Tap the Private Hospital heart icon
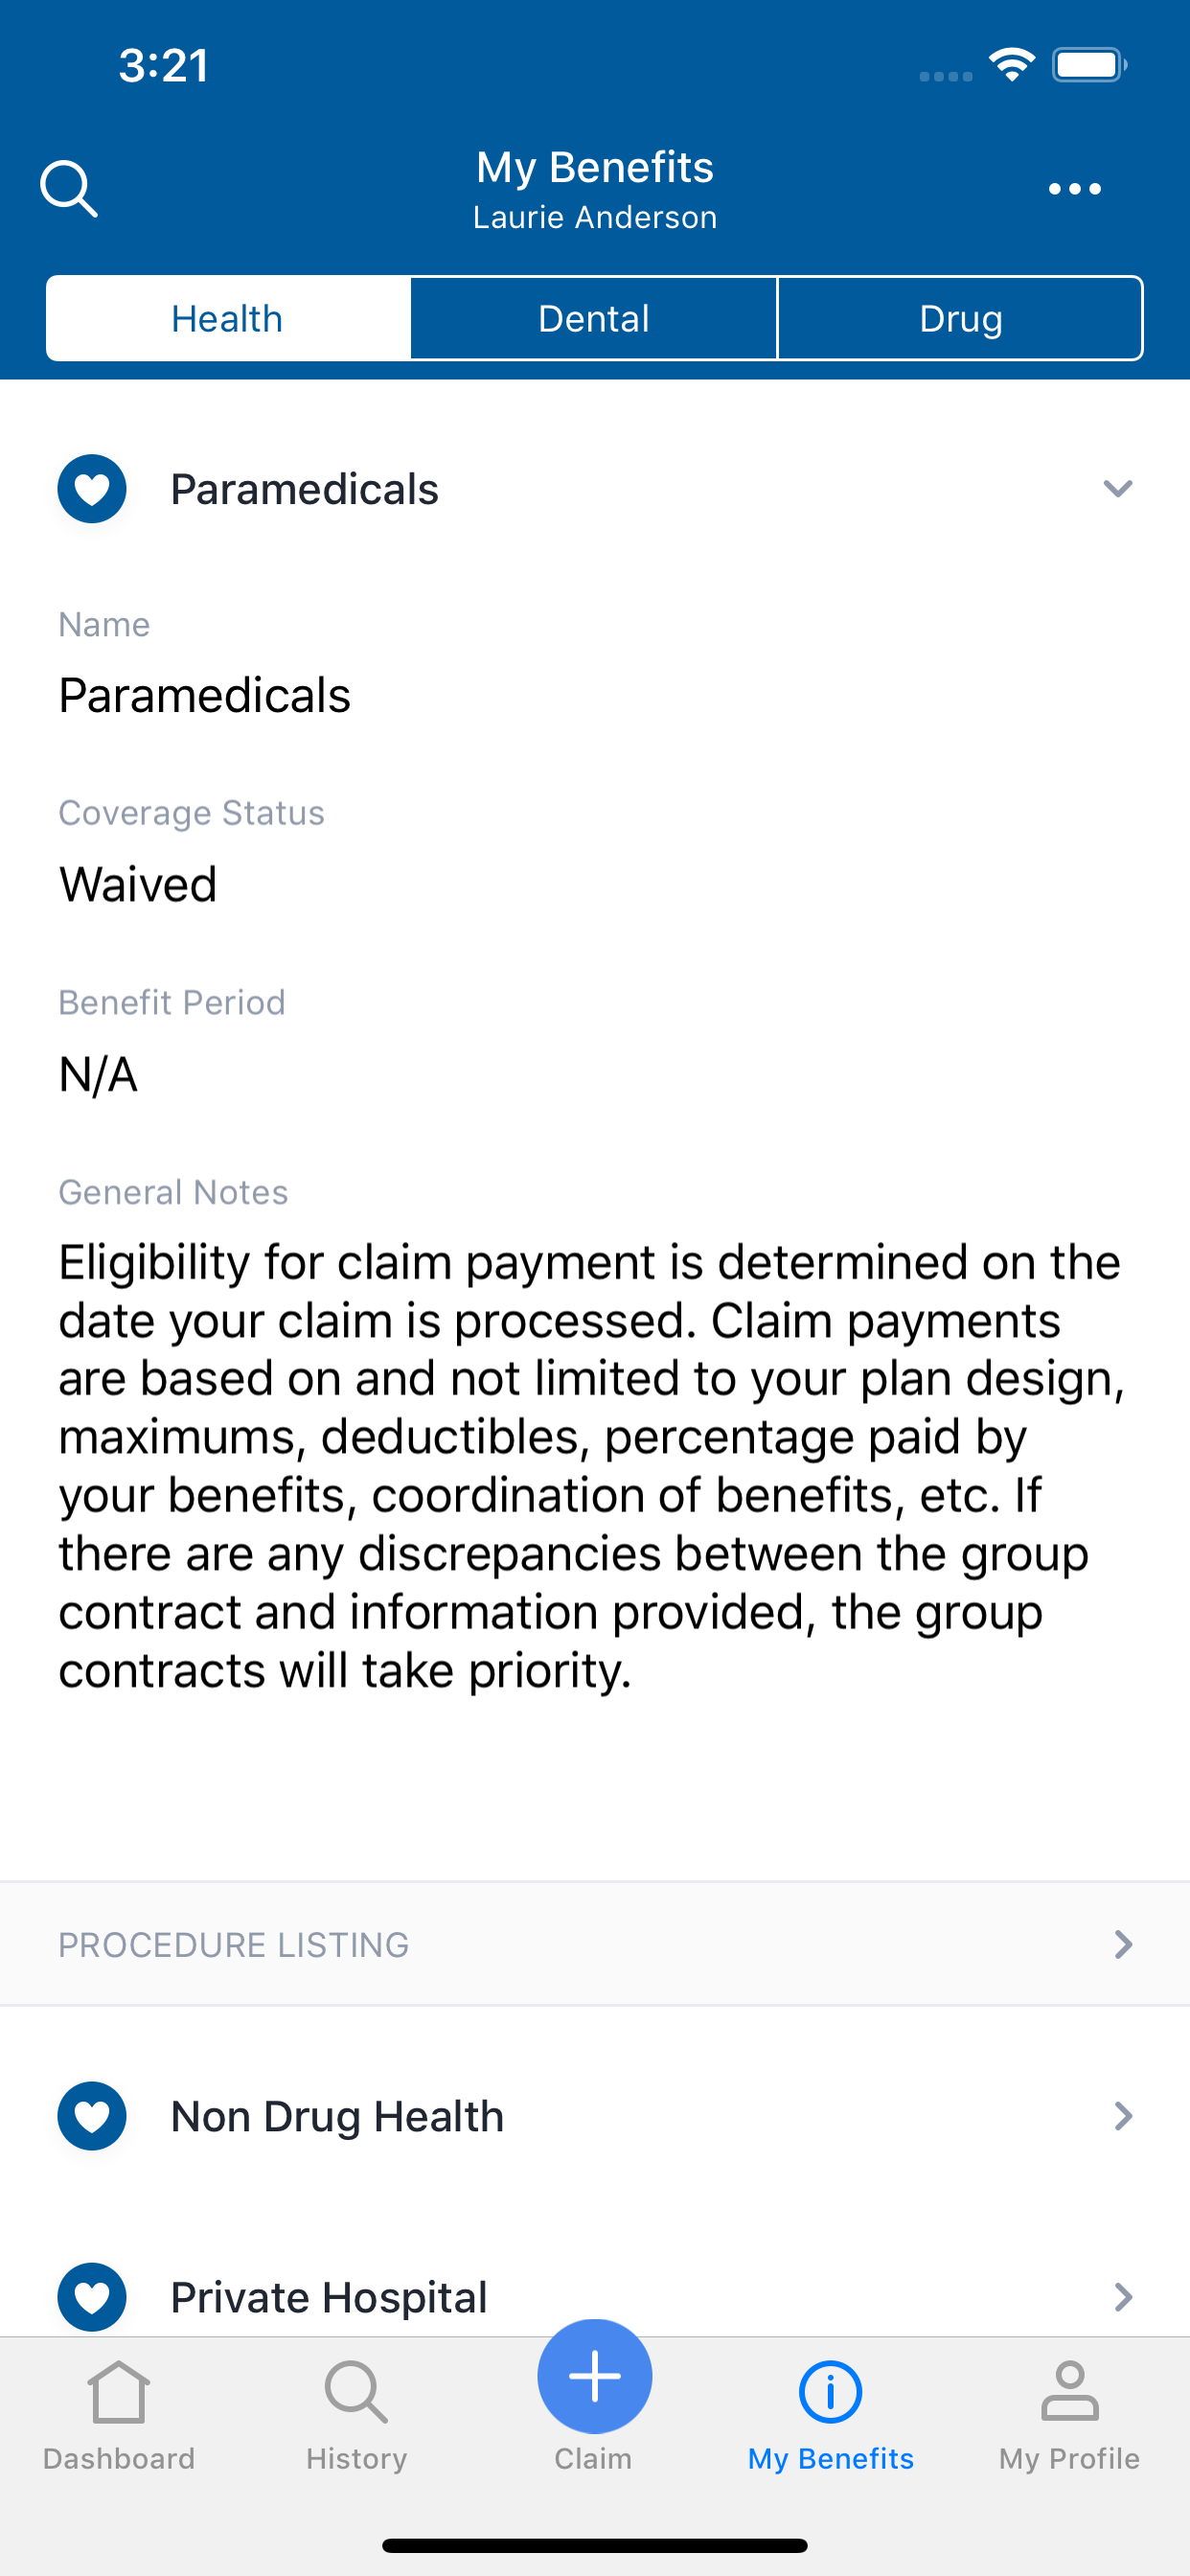Viewport: 1190px width, 2576px height. tap(92, 2297)
